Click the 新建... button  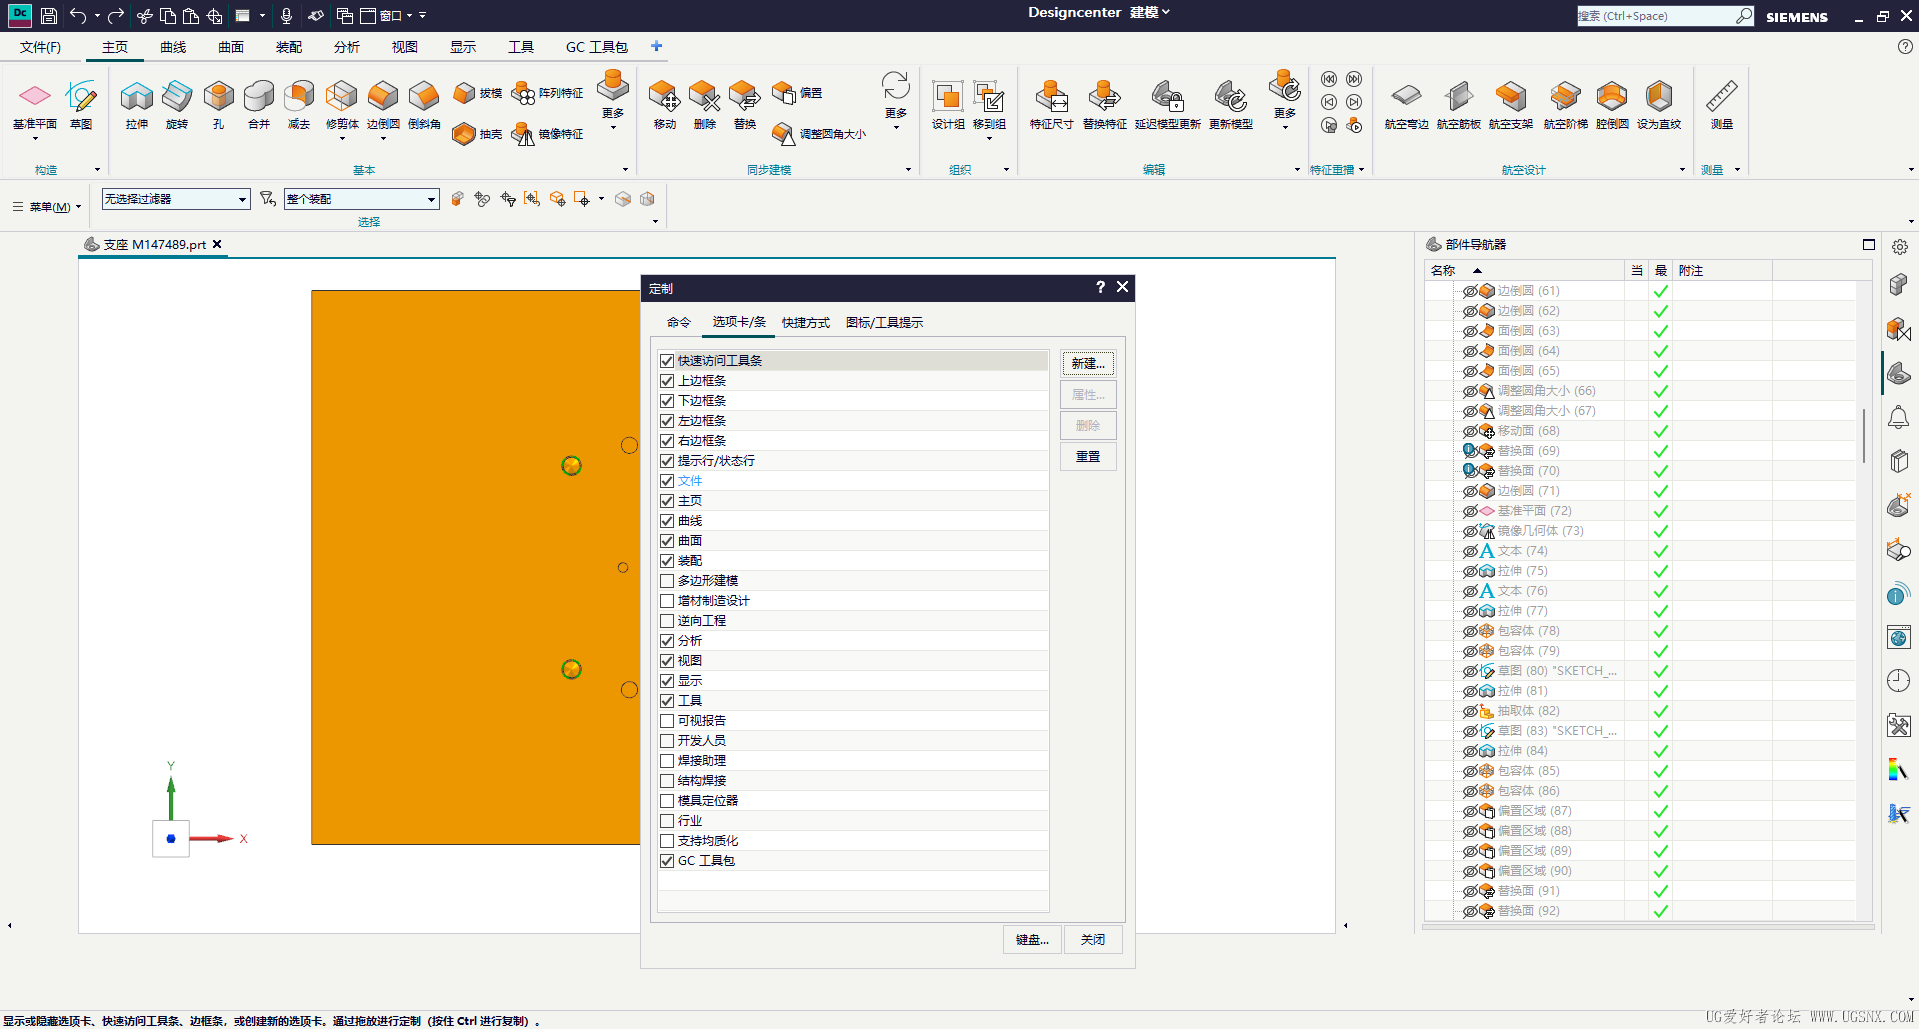1088,364
